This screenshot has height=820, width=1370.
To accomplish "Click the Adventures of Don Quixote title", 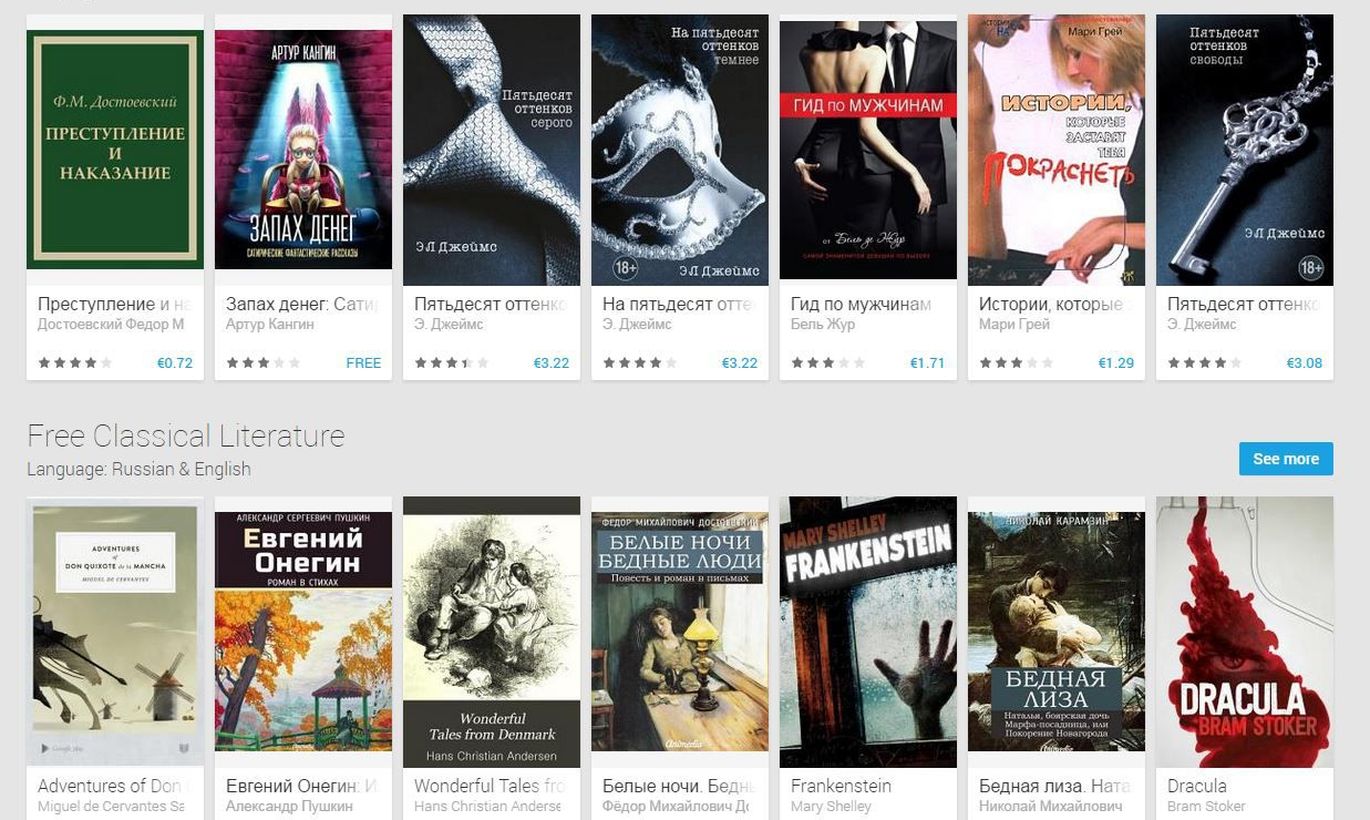I will click(x=111, y=786).
